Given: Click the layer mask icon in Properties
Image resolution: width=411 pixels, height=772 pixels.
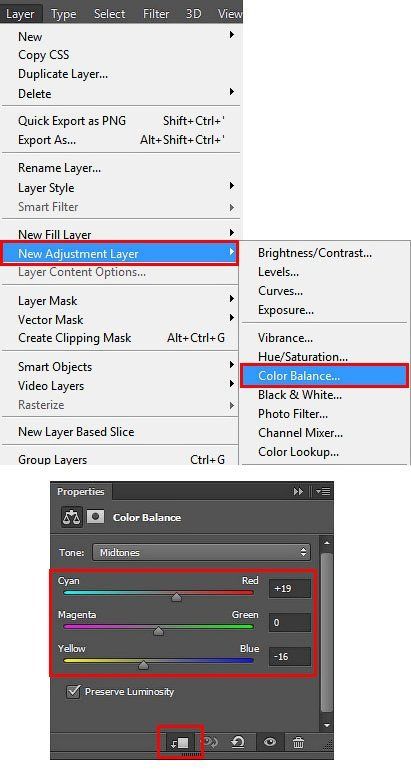Looking at the screenshot, I should (95, 516).
